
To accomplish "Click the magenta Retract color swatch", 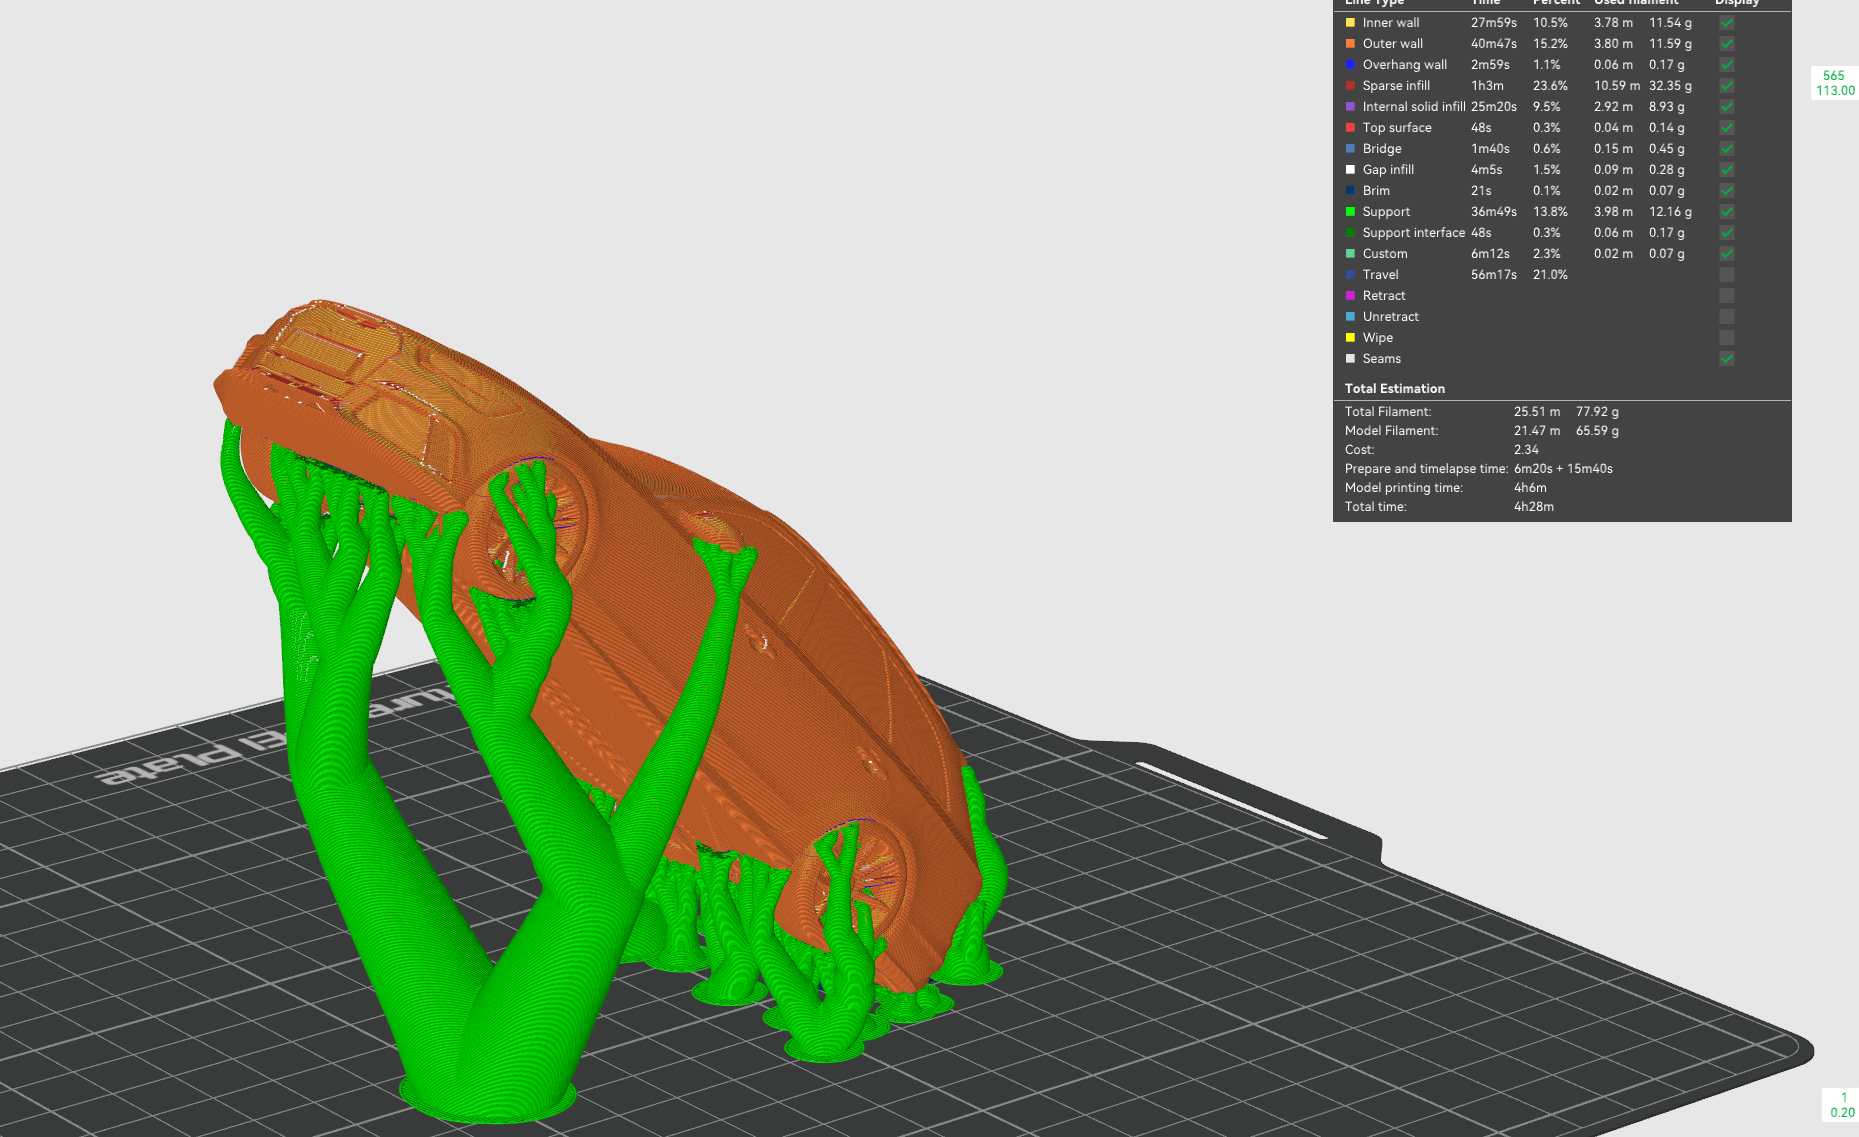I will pyautogui.click(x=1350, y=296).
